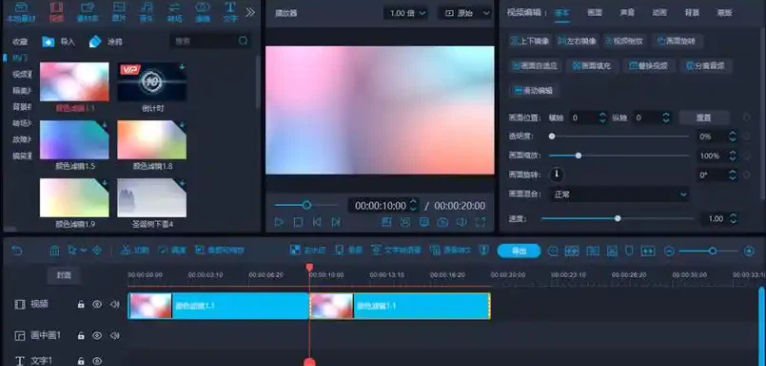Click the blue export button
The width and height of the screenshot is (766, 366).
click(519, 251)
